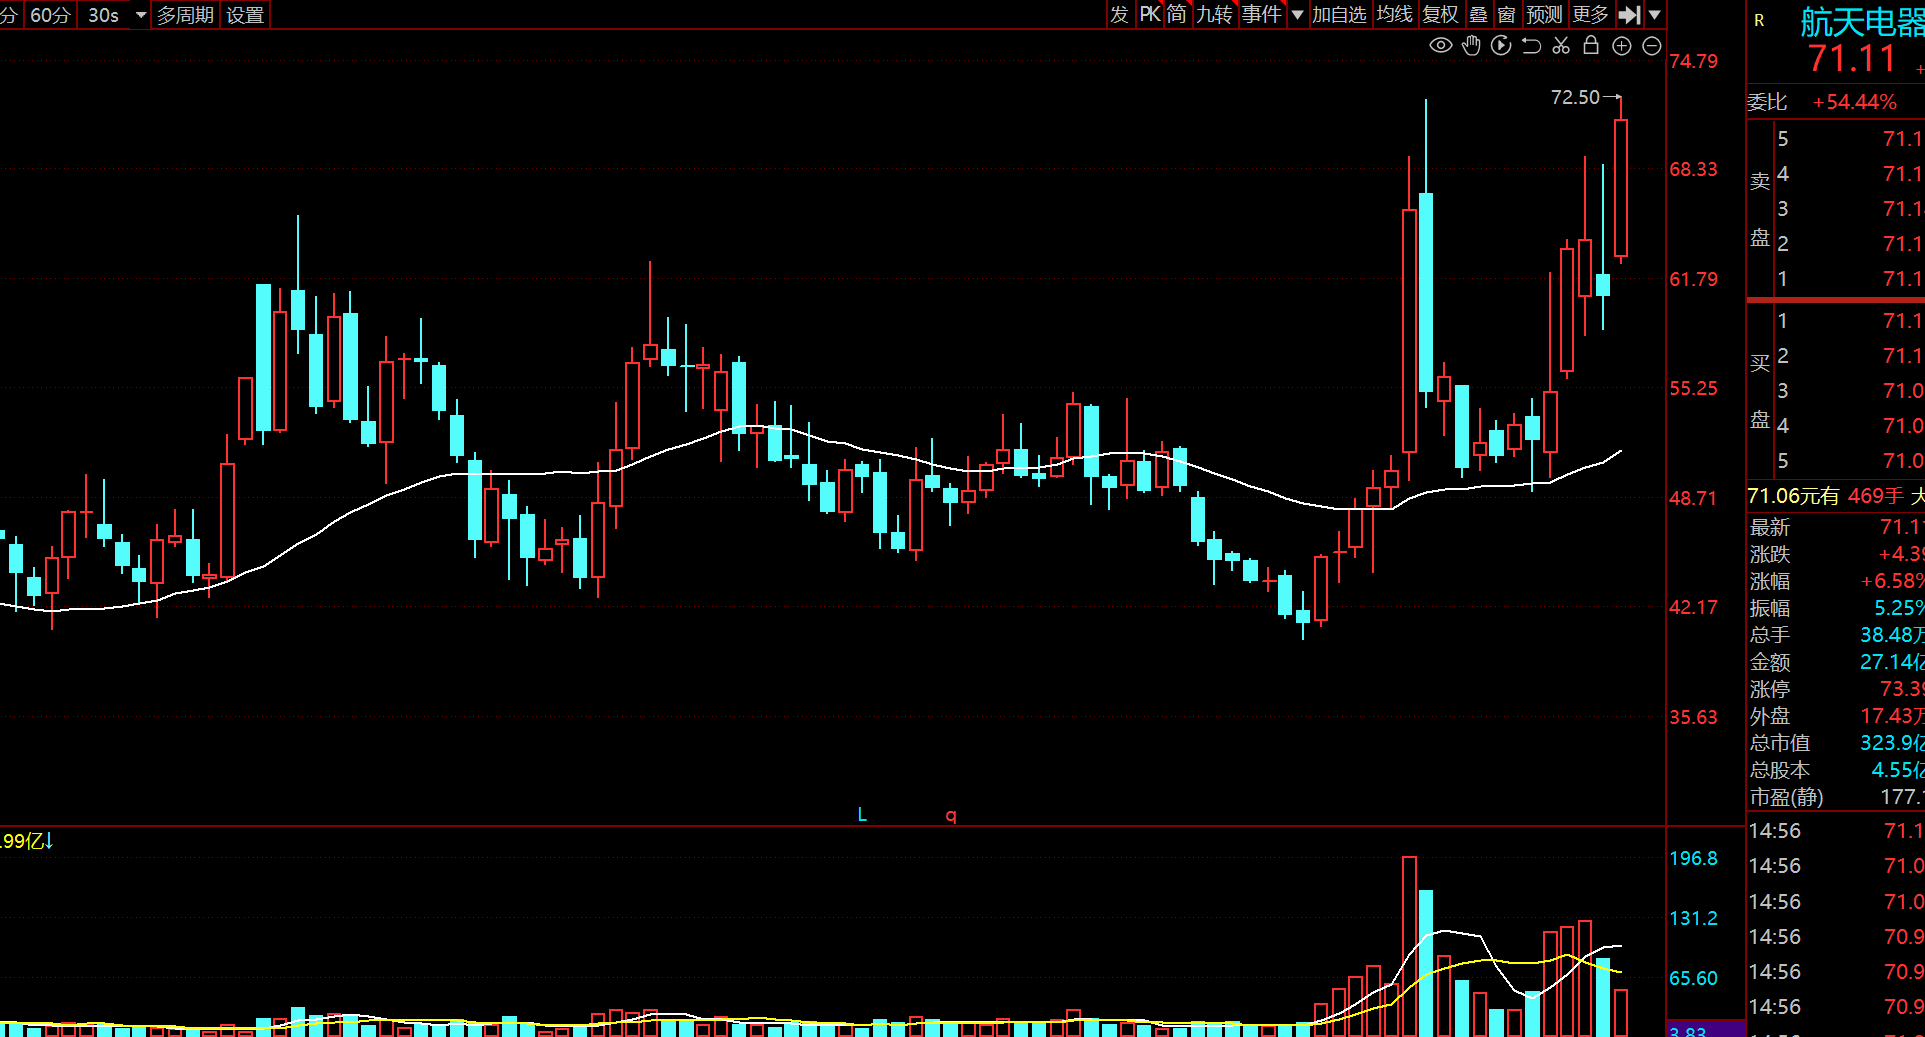Click 加自选 to add to watchlist
Screen dimensions: 1925x1037
coord(1339,15)
